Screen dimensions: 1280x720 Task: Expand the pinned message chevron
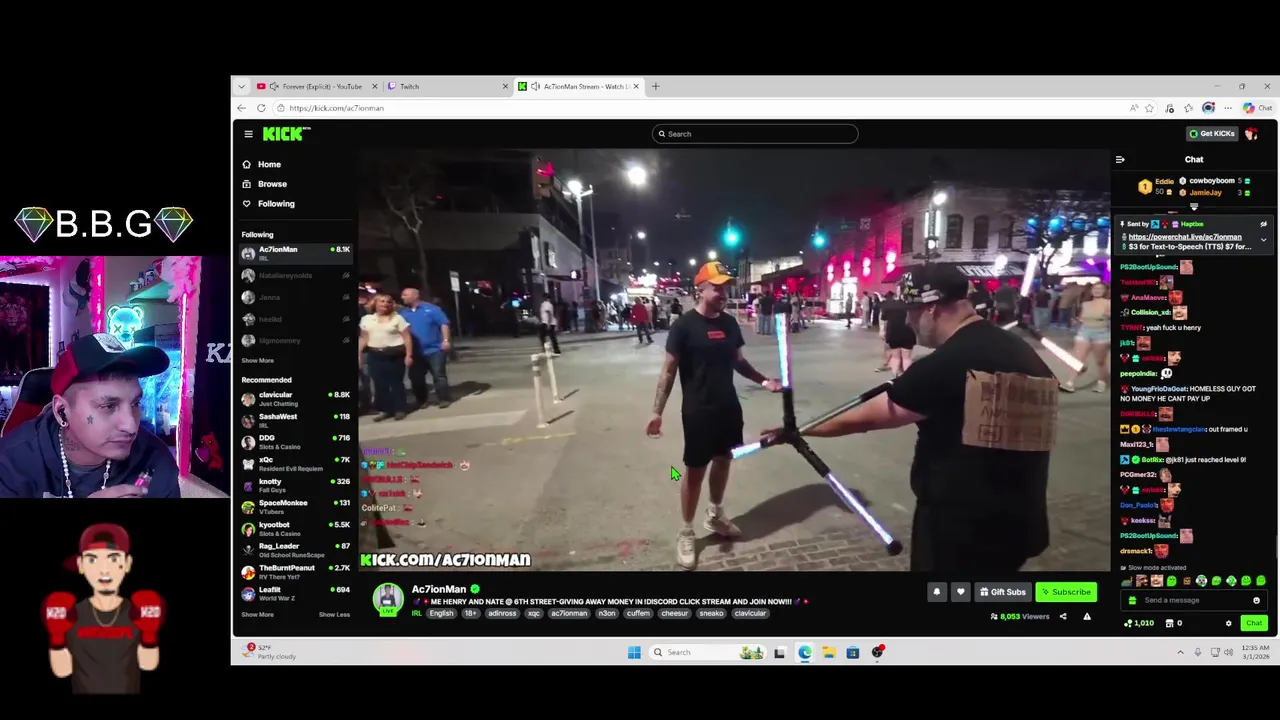1263,240
